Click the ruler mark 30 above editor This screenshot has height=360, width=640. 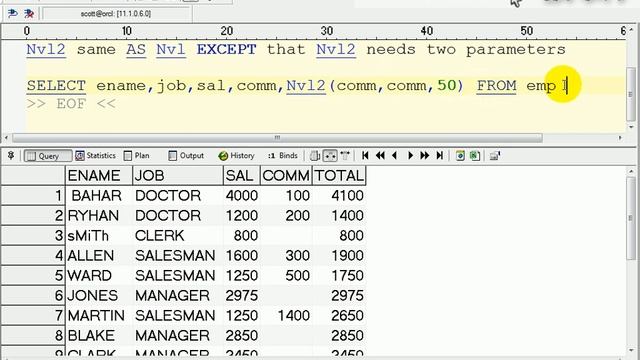point(327,31)
